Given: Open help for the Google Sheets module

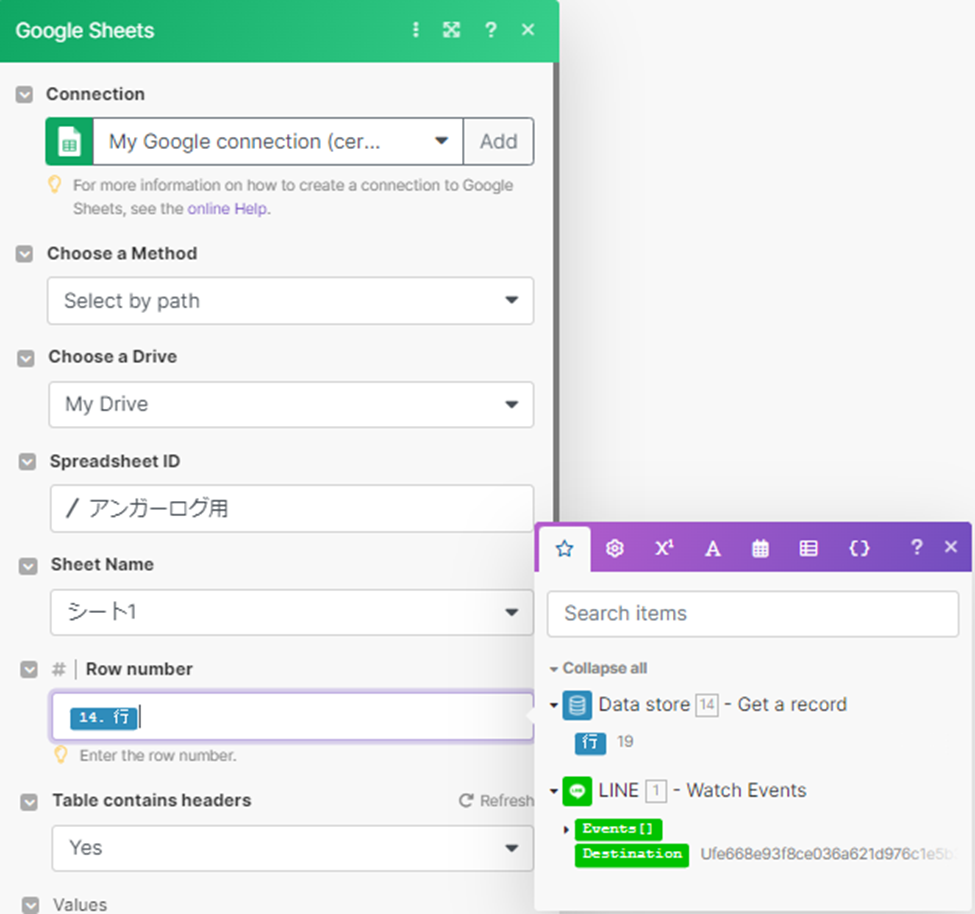Looking at the screenshot, I should (x=491, y=30).
